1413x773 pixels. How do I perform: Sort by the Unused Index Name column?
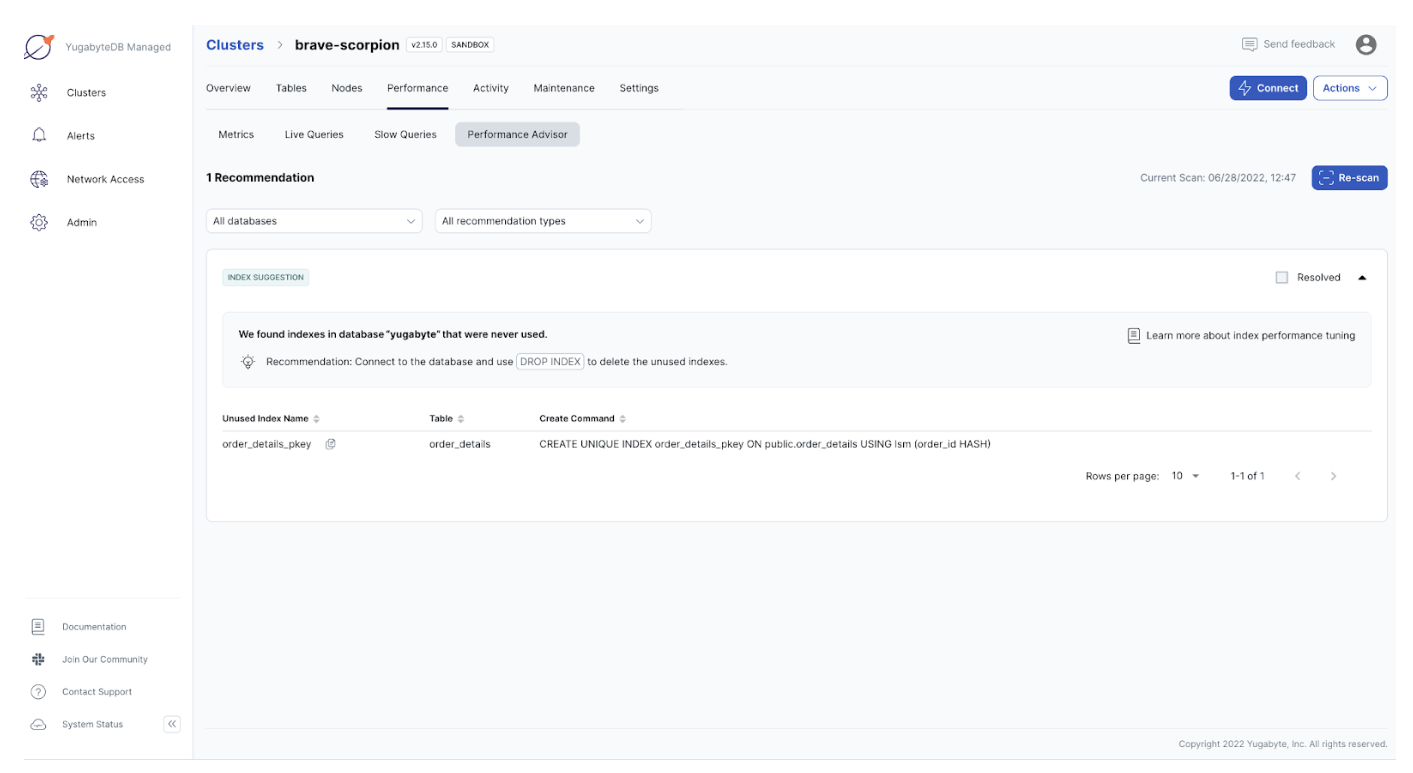pos(316,418)
